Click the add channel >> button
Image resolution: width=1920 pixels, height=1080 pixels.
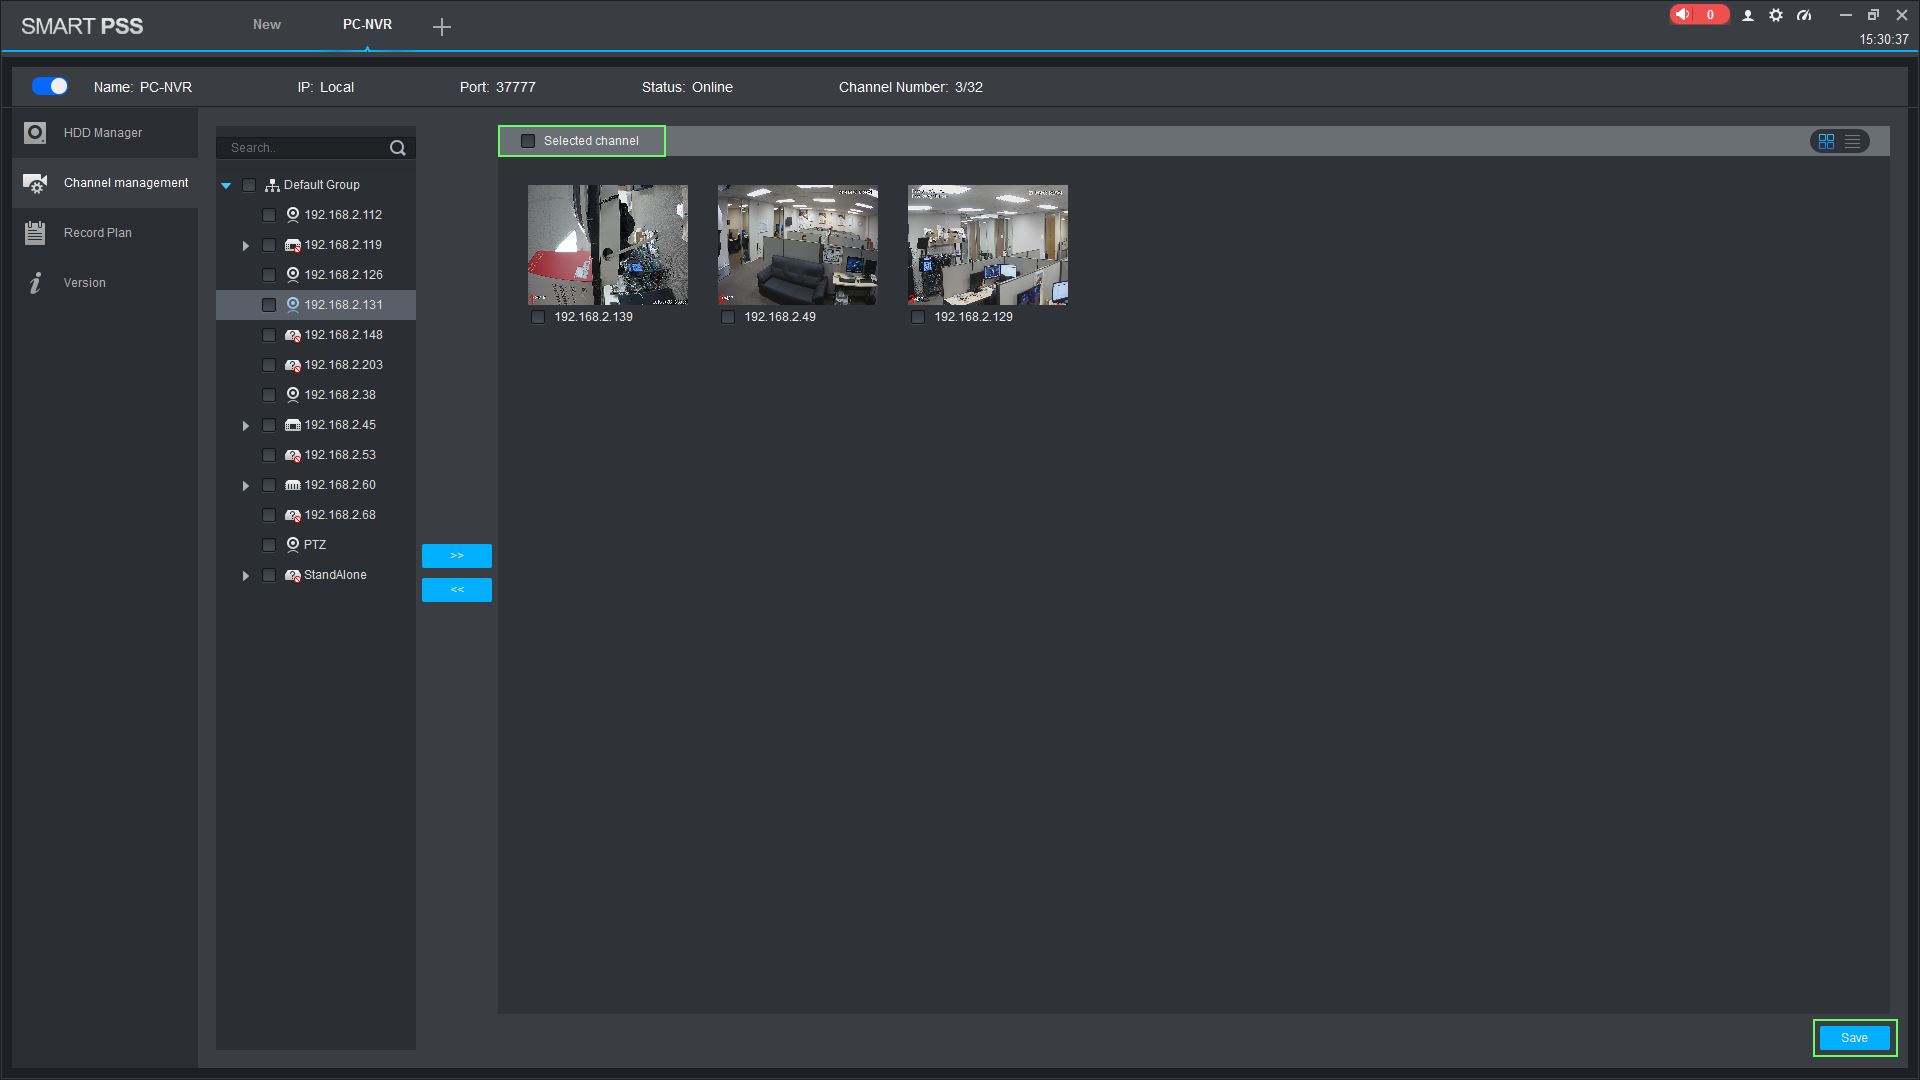[x=457, y=556]
